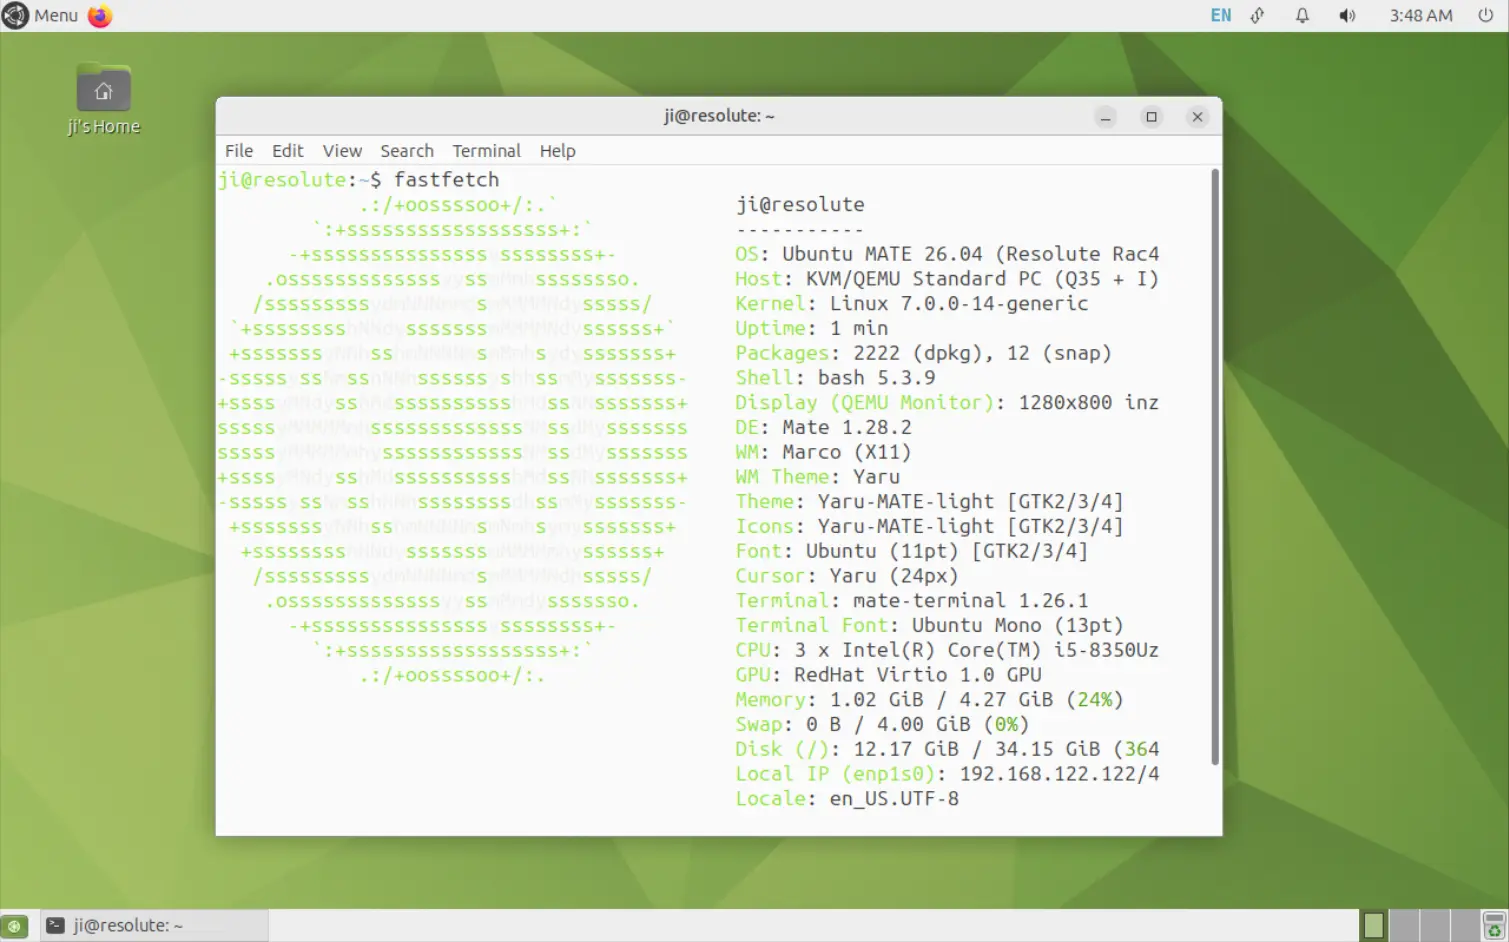This screenshot has height=942, width=1509.
Task: Switch to the second workspace
Action: (x=1405, y=926)
